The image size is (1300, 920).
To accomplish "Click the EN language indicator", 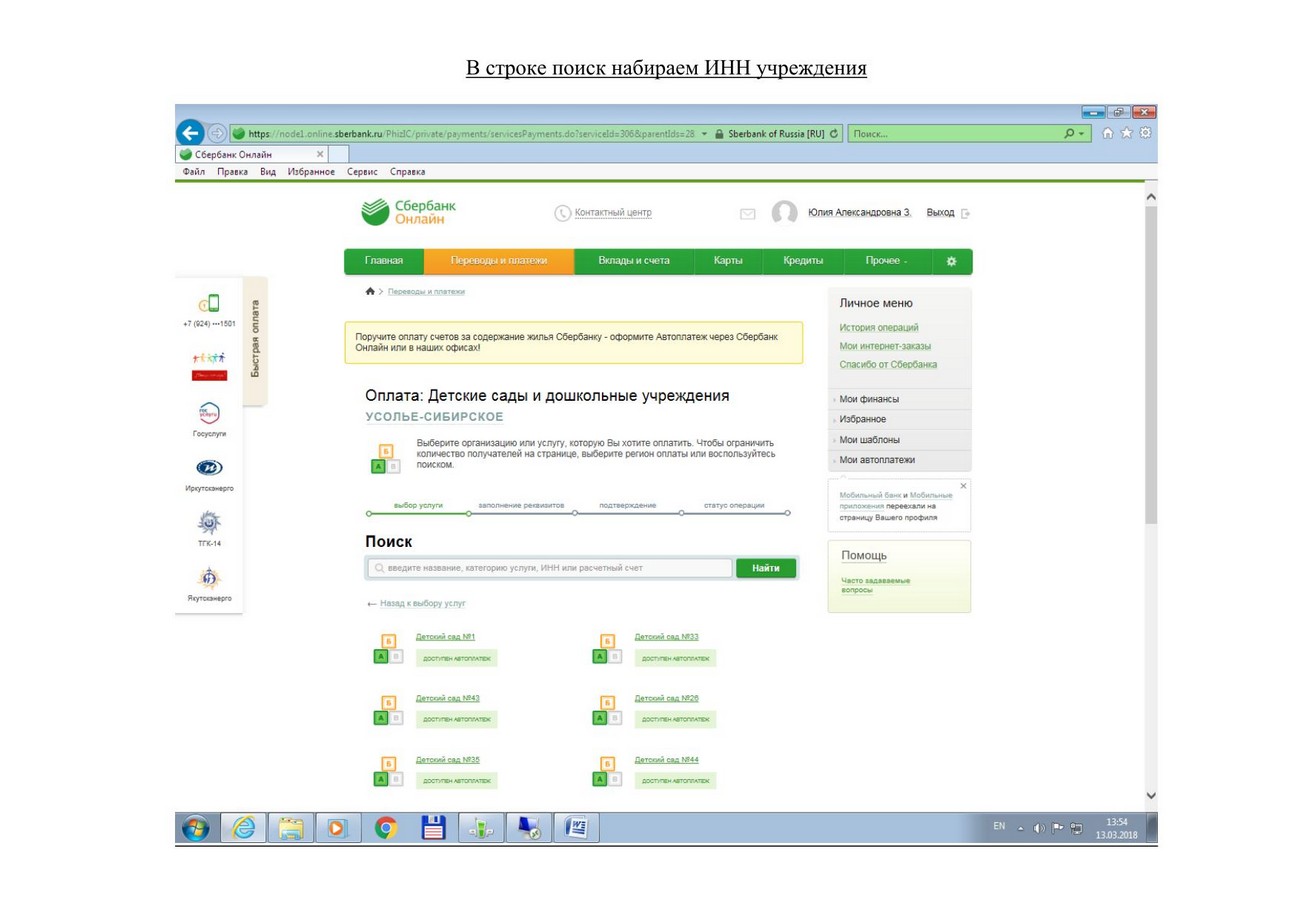I will (x=999, y=827).
